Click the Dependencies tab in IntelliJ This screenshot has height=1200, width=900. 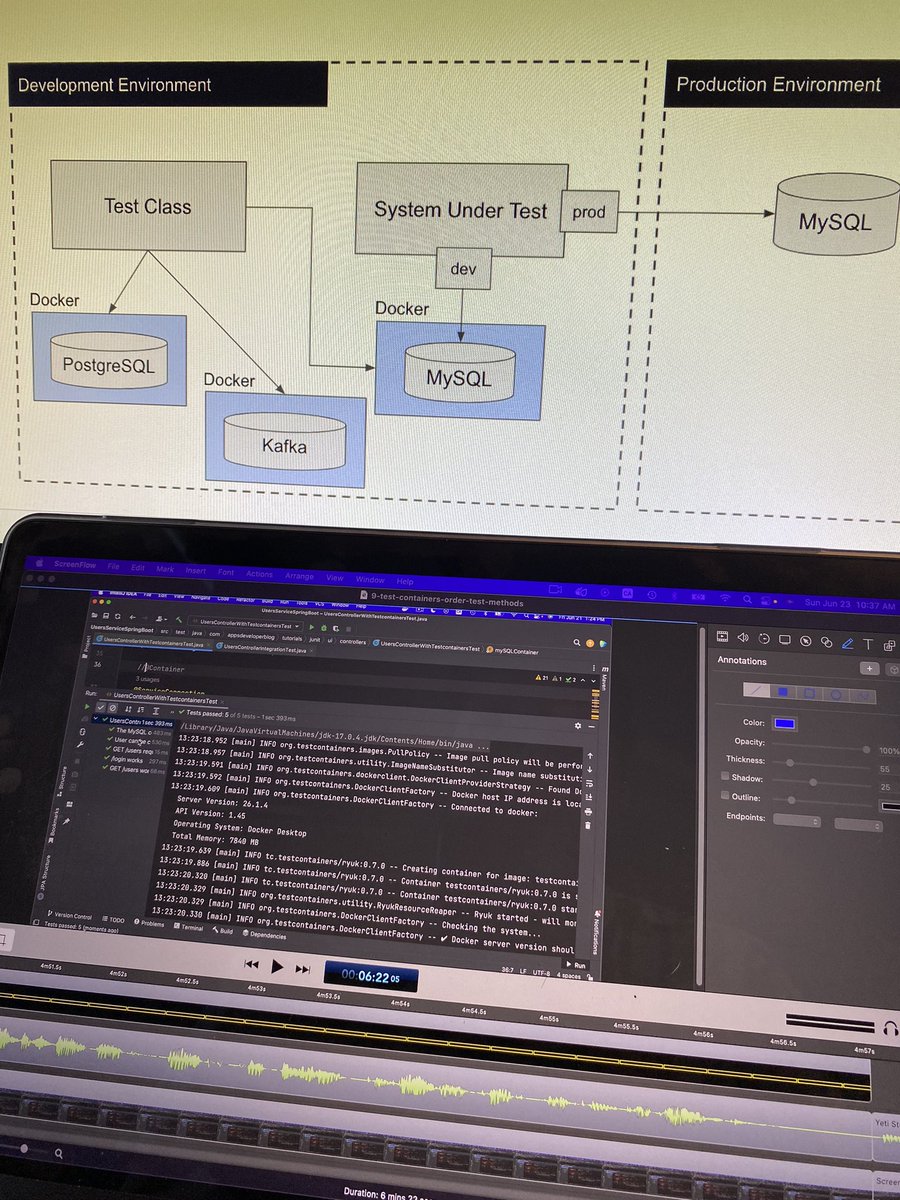(265, 936)
